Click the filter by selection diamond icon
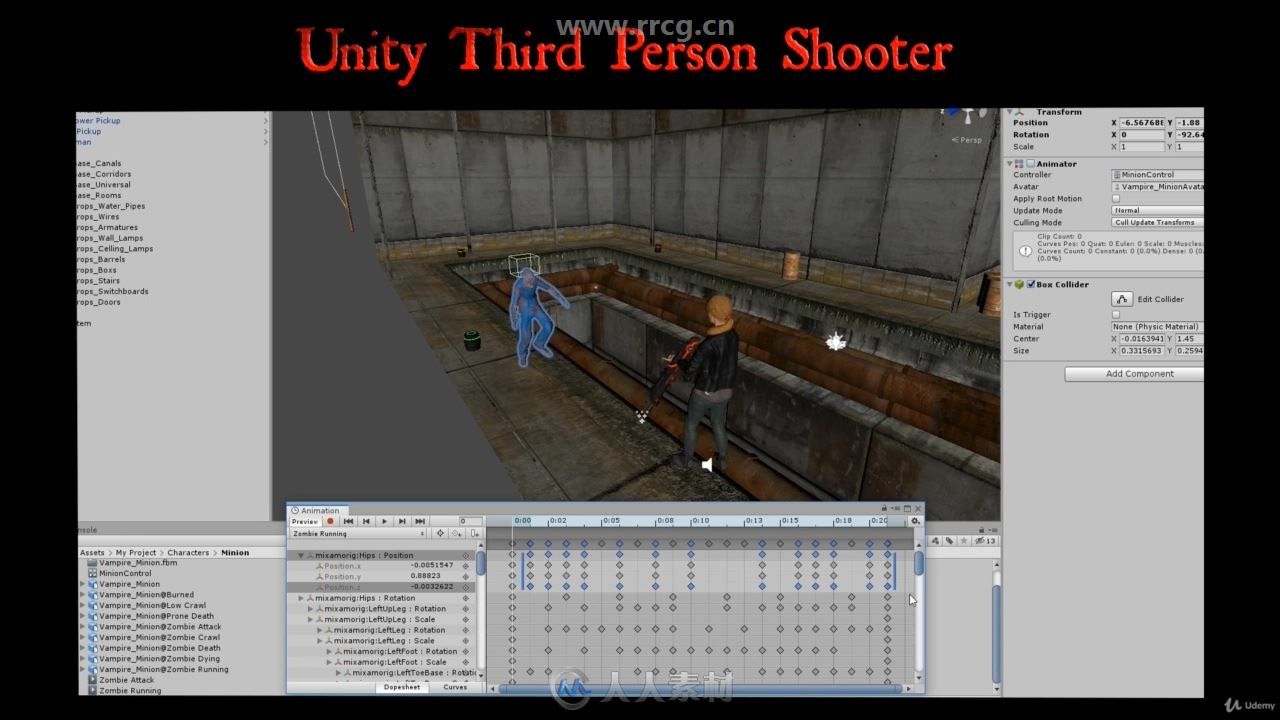The width and height of the screenshot is (1280, 720). [x=440, y=534]
